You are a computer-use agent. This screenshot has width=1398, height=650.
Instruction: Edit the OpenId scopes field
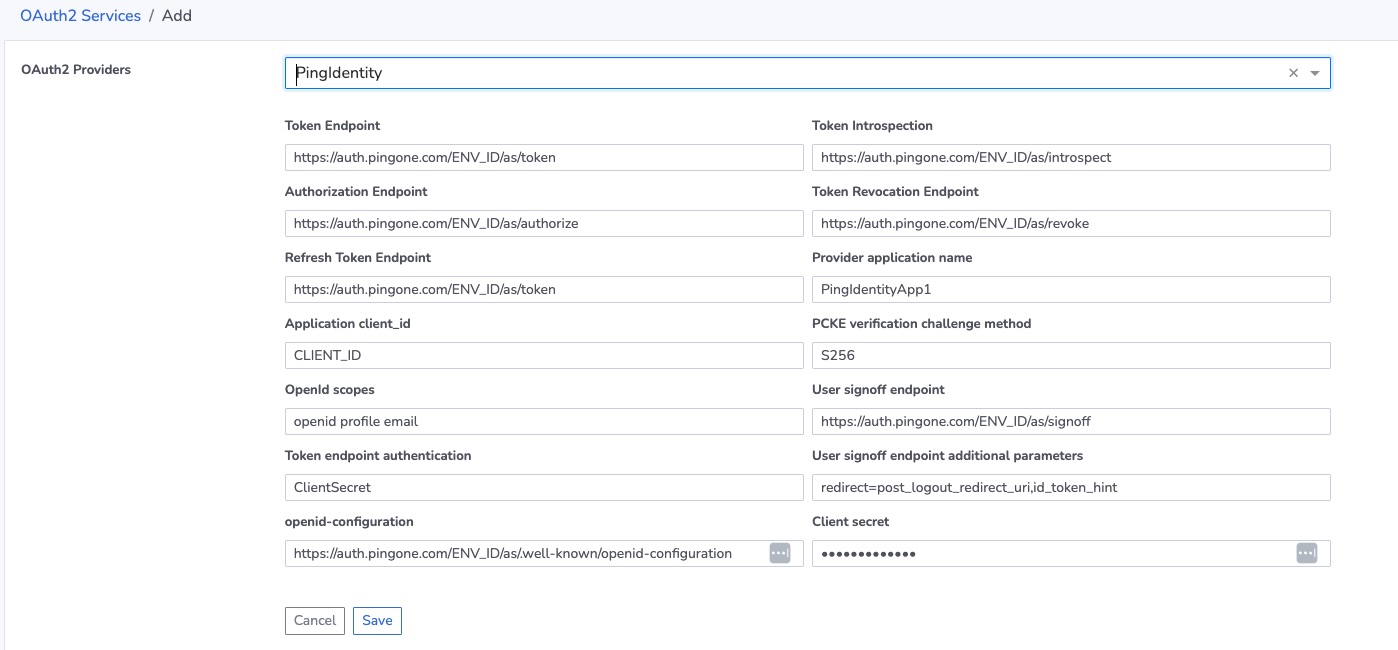[x=543, y=421]
